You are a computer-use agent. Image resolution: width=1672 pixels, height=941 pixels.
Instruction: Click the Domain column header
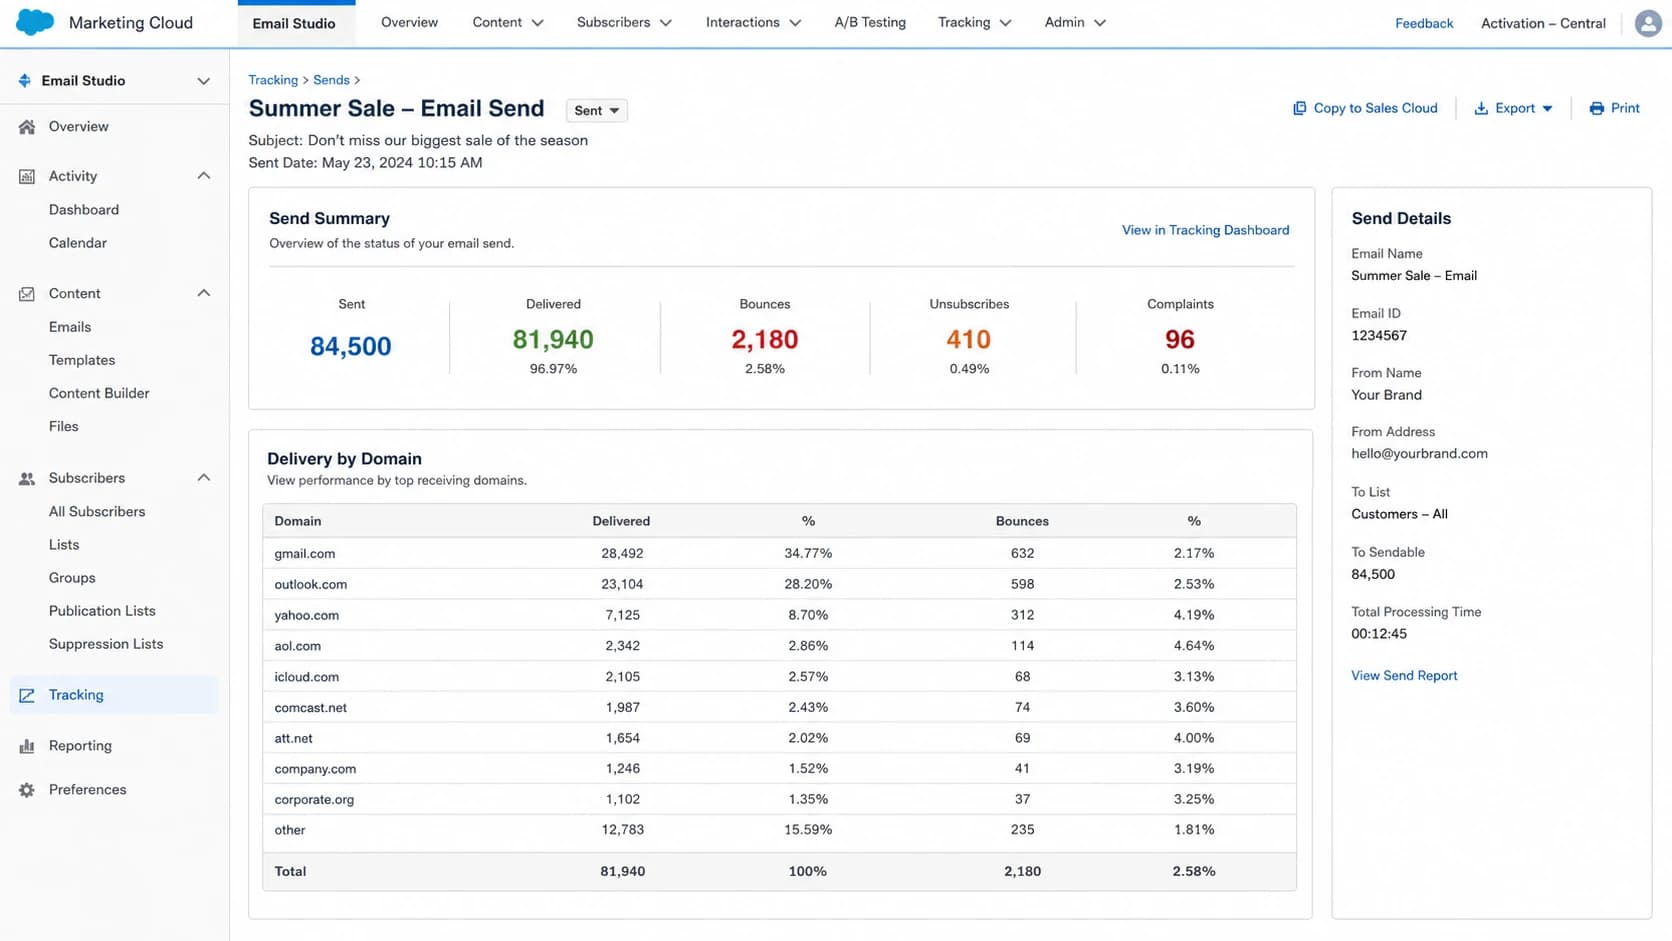click(x=298, y=521)
